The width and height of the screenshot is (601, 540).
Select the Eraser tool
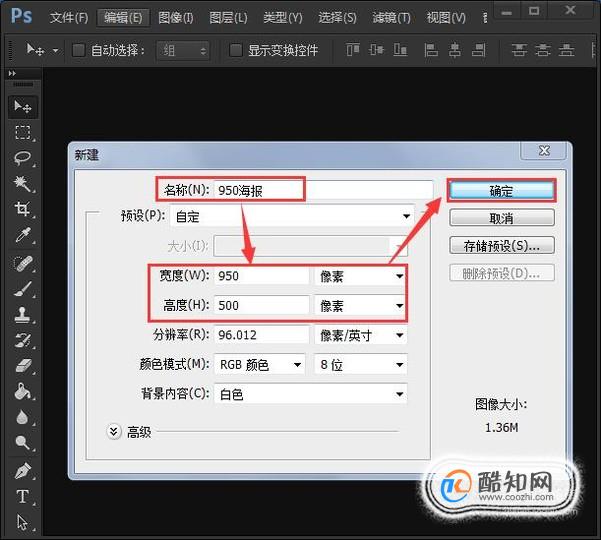point(23,366)
